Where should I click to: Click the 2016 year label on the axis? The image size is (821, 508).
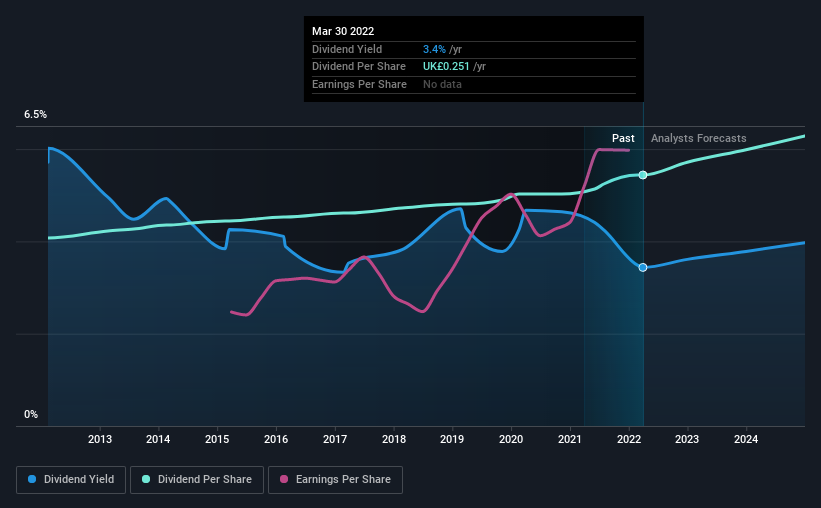(276, 439)
